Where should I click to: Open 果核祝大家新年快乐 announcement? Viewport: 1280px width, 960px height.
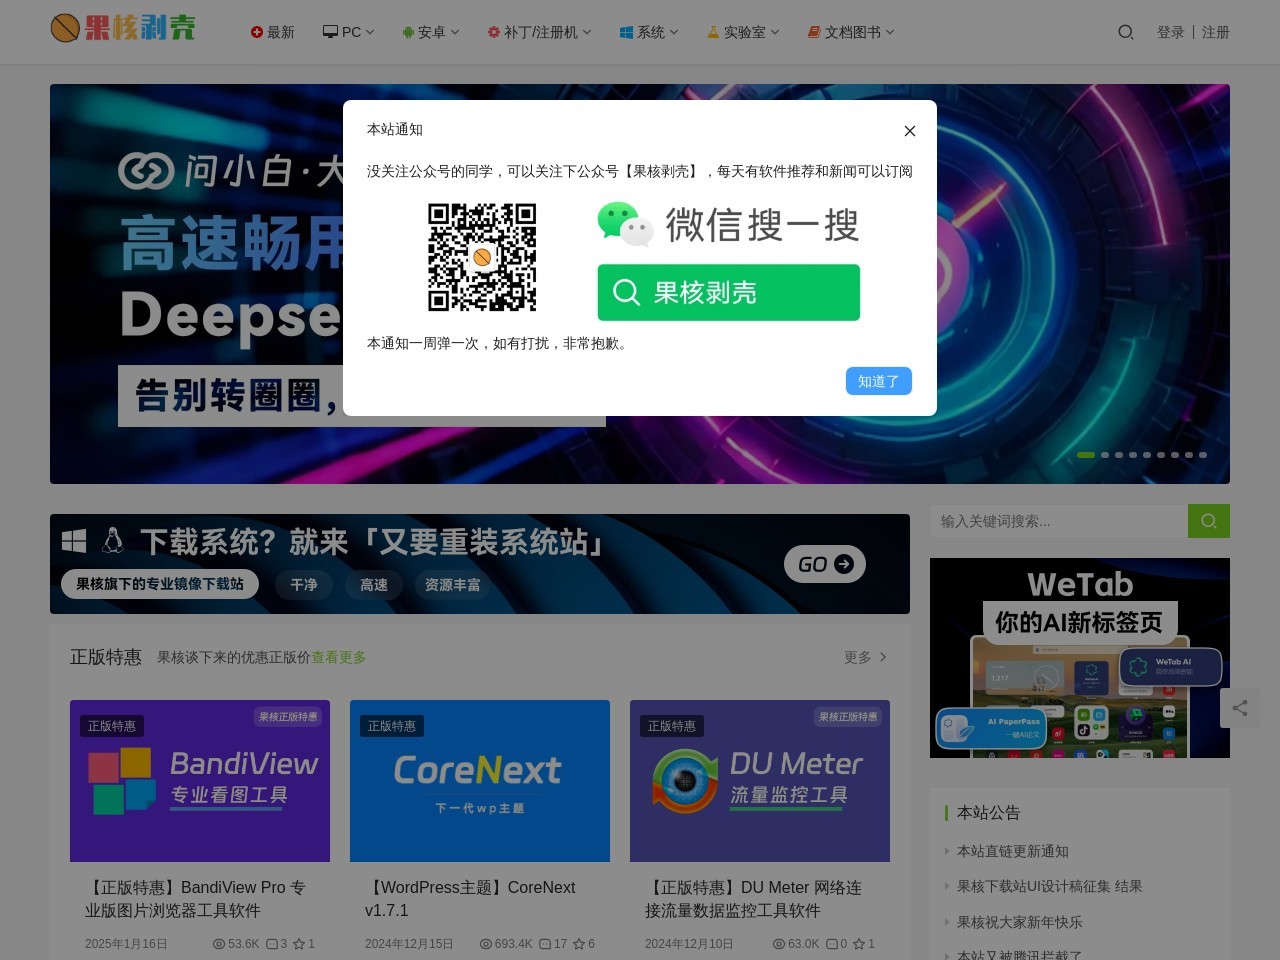(x=1020, y=922)
